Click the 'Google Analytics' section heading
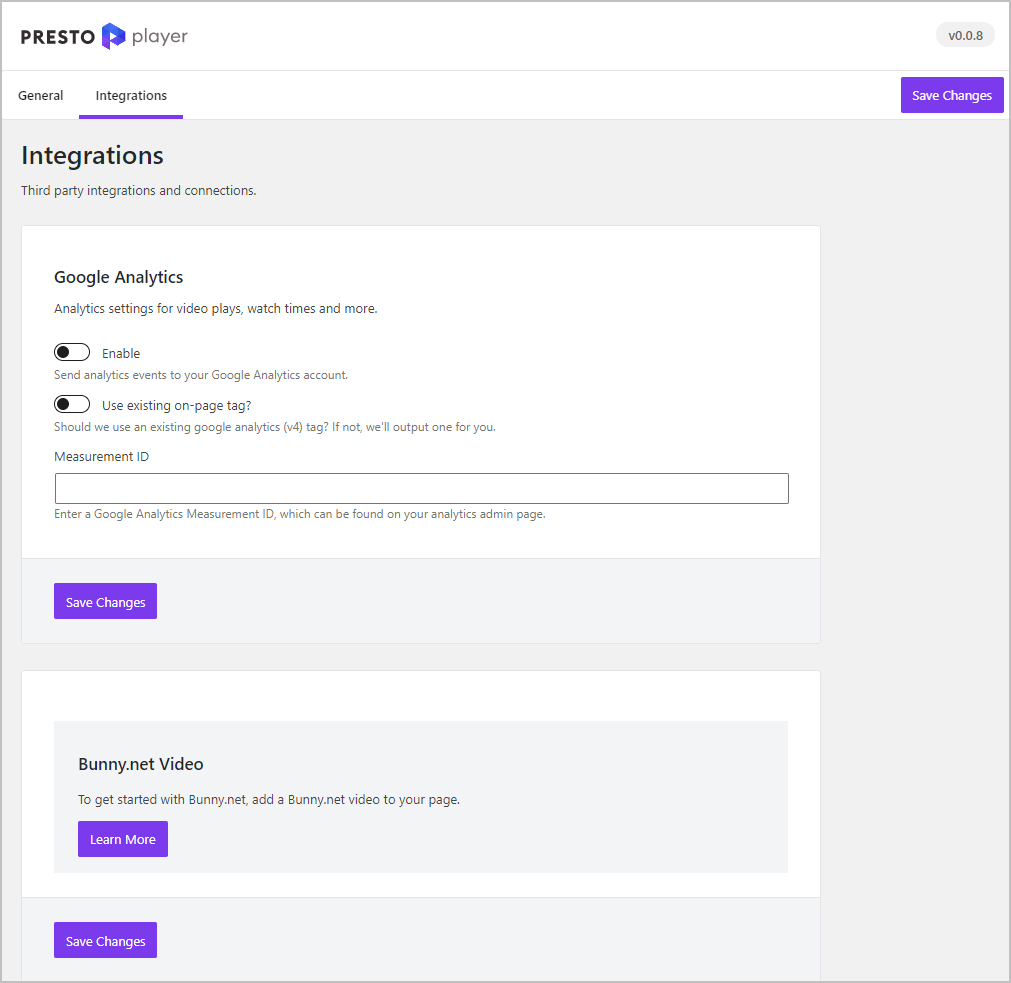 click(118, 277)
